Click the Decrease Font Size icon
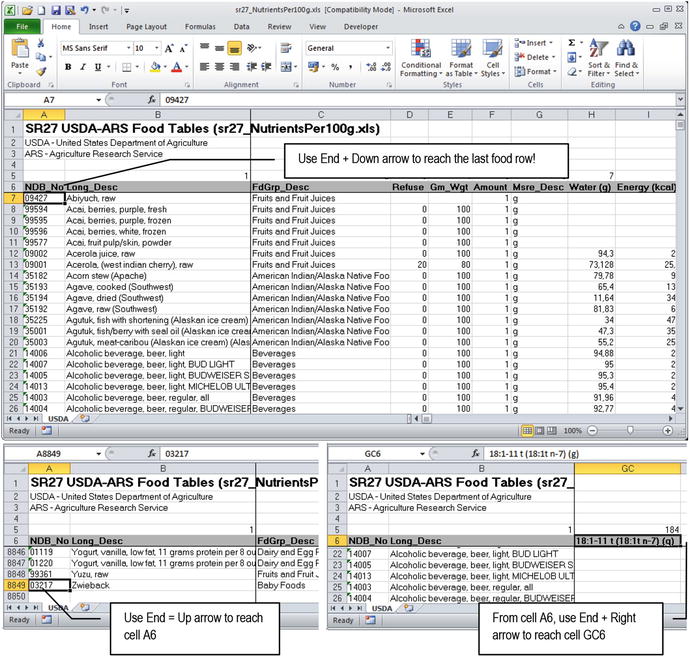Screen dimensions: 690x657 (x=184, y=48)
